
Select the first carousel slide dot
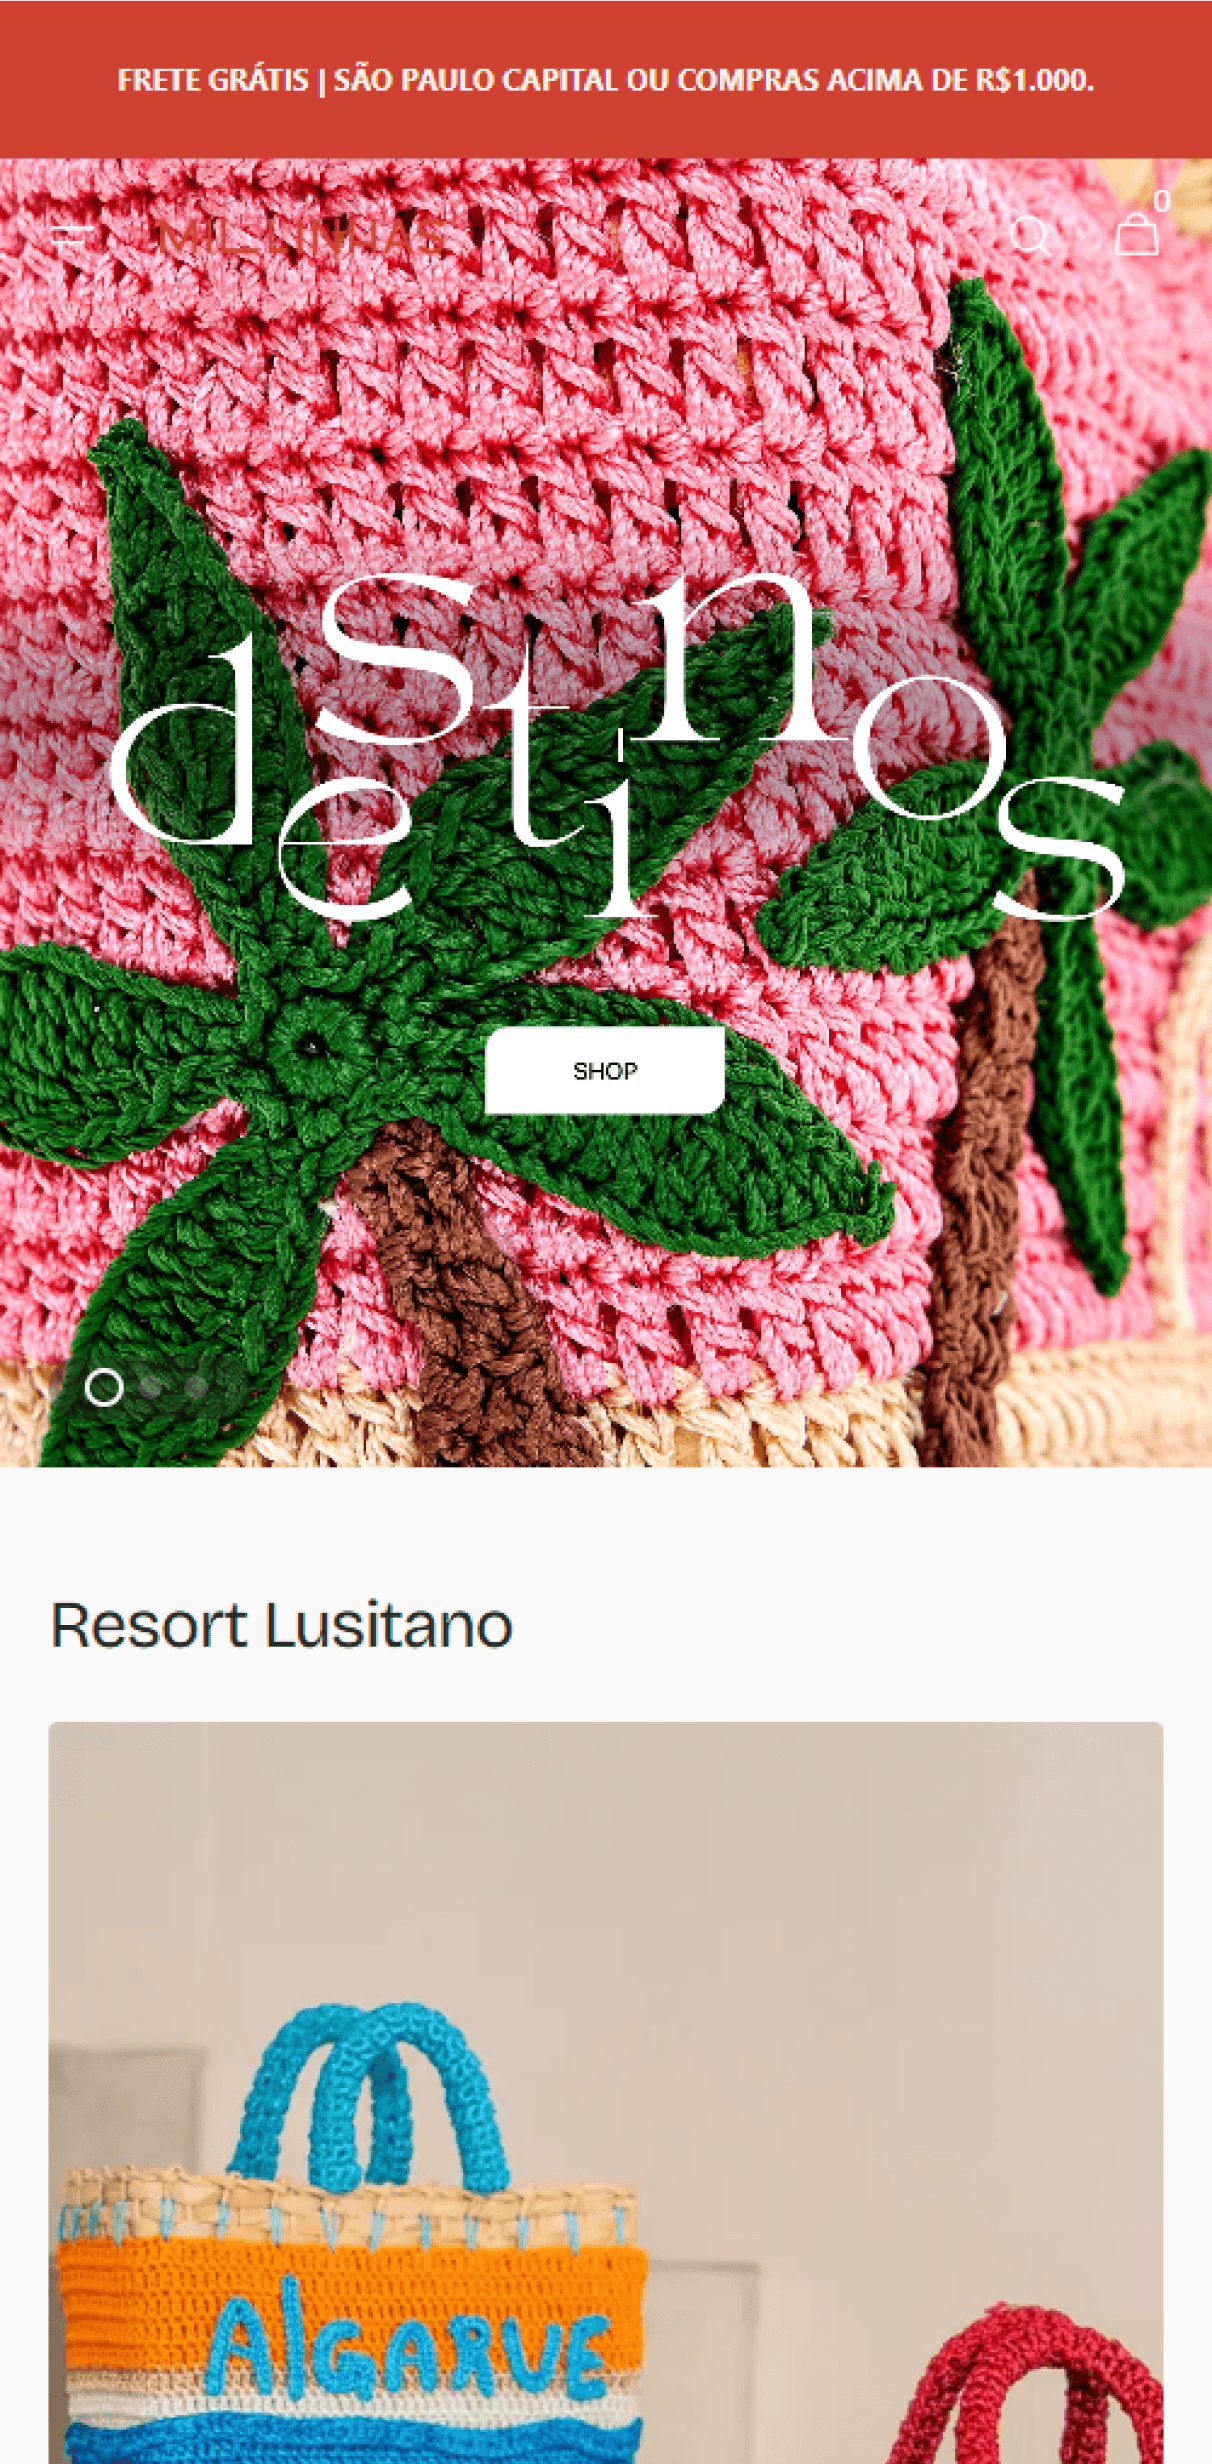click(x=104, y=1387)
